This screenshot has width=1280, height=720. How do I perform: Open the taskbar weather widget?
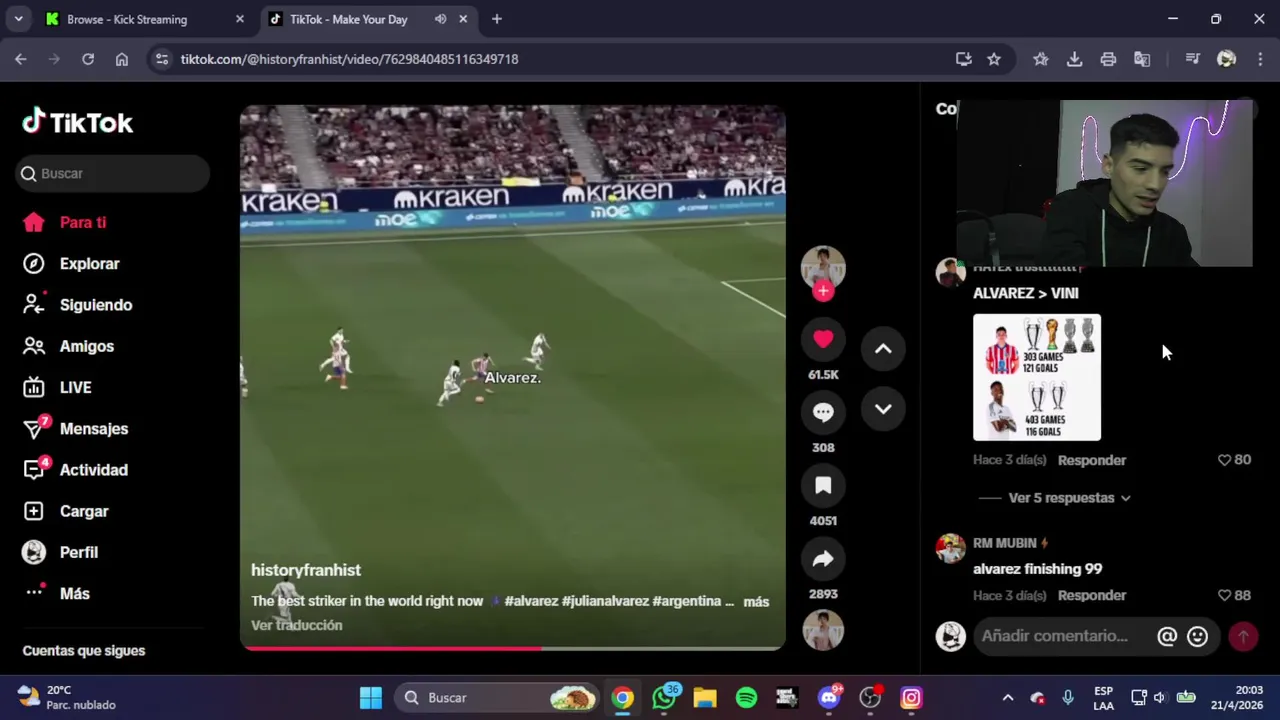[x=66, y=698]
